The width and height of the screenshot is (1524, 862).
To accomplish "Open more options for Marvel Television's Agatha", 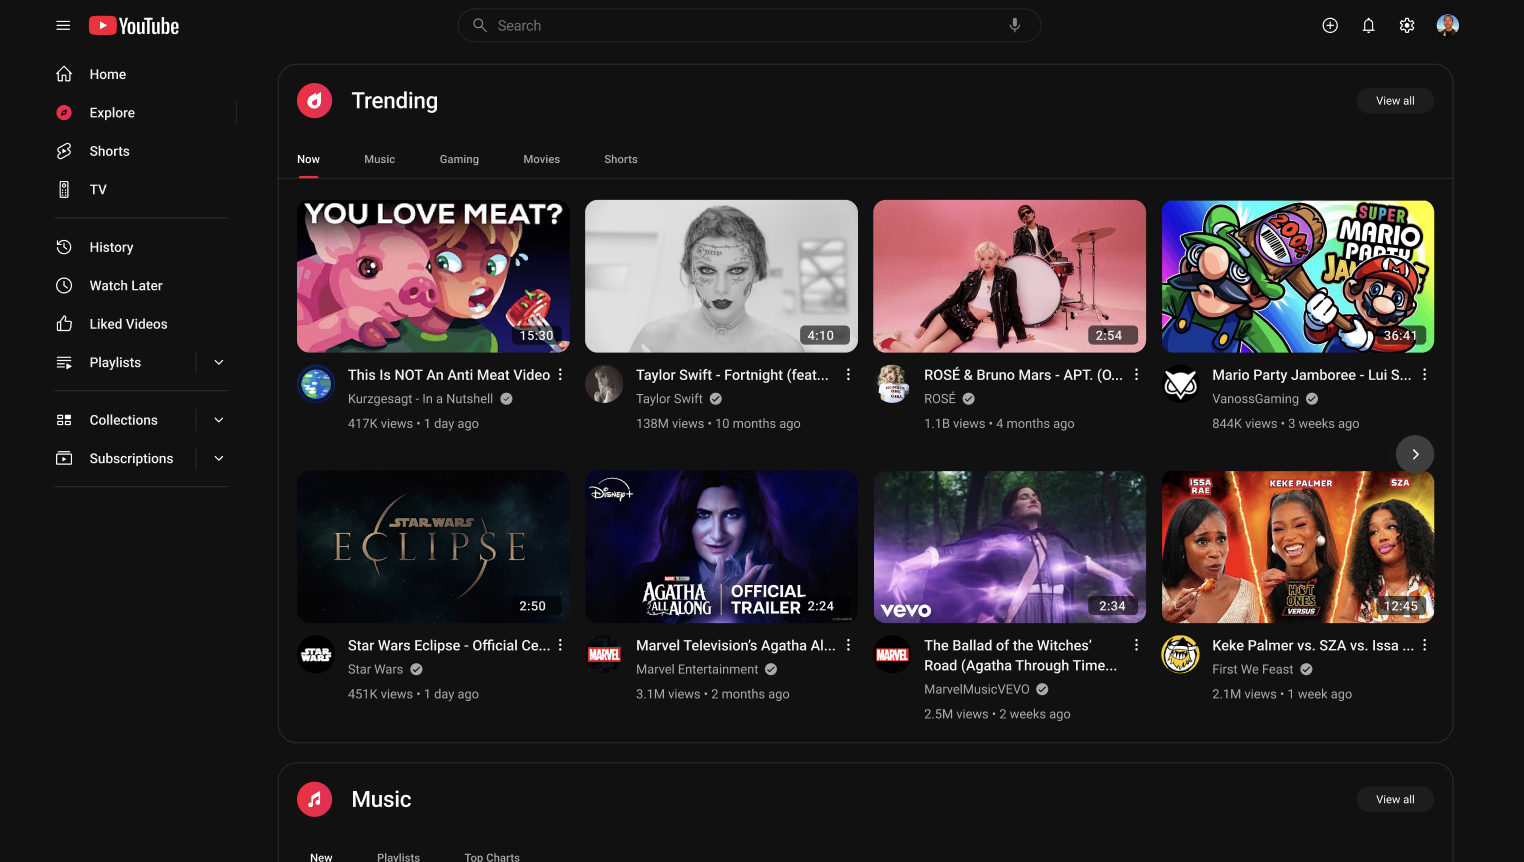I will (x=848, y=646).
